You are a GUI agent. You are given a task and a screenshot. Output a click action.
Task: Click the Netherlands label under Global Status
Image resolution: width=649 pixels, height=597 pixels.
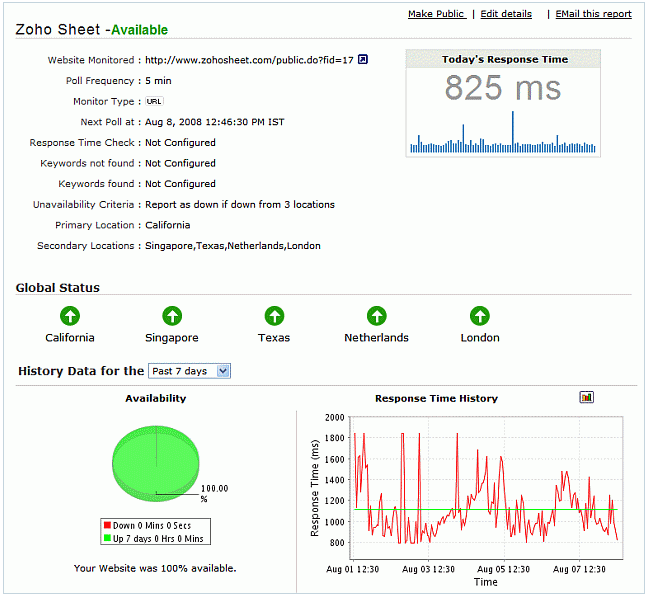coord(376,338)
